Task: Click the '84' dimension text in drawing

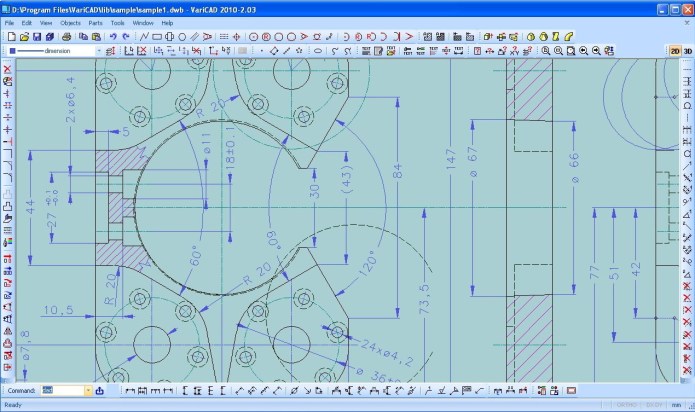Action: pyautogui.click(x=397, y=171)
